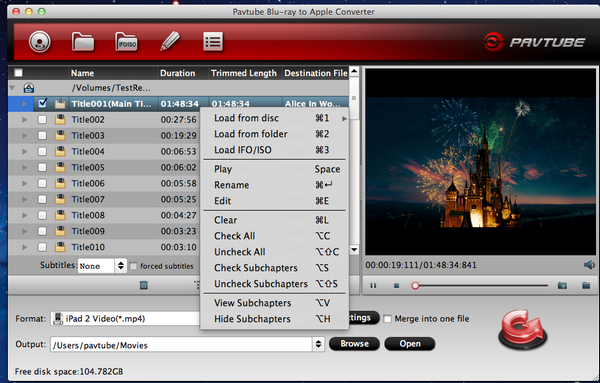Select Play in the context menu
Viewport: 600px width, 383px height.
274,169
